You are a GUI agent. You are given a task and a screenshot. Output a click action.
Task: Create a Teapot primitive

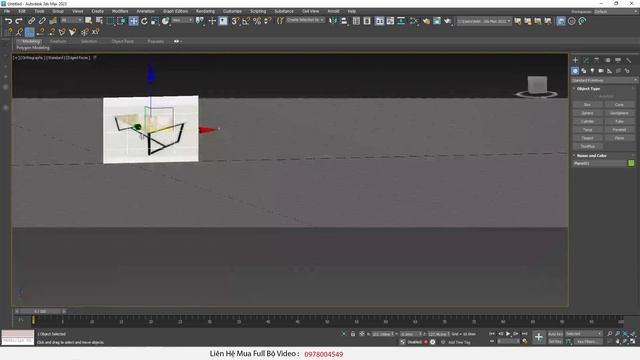(587, 138)
